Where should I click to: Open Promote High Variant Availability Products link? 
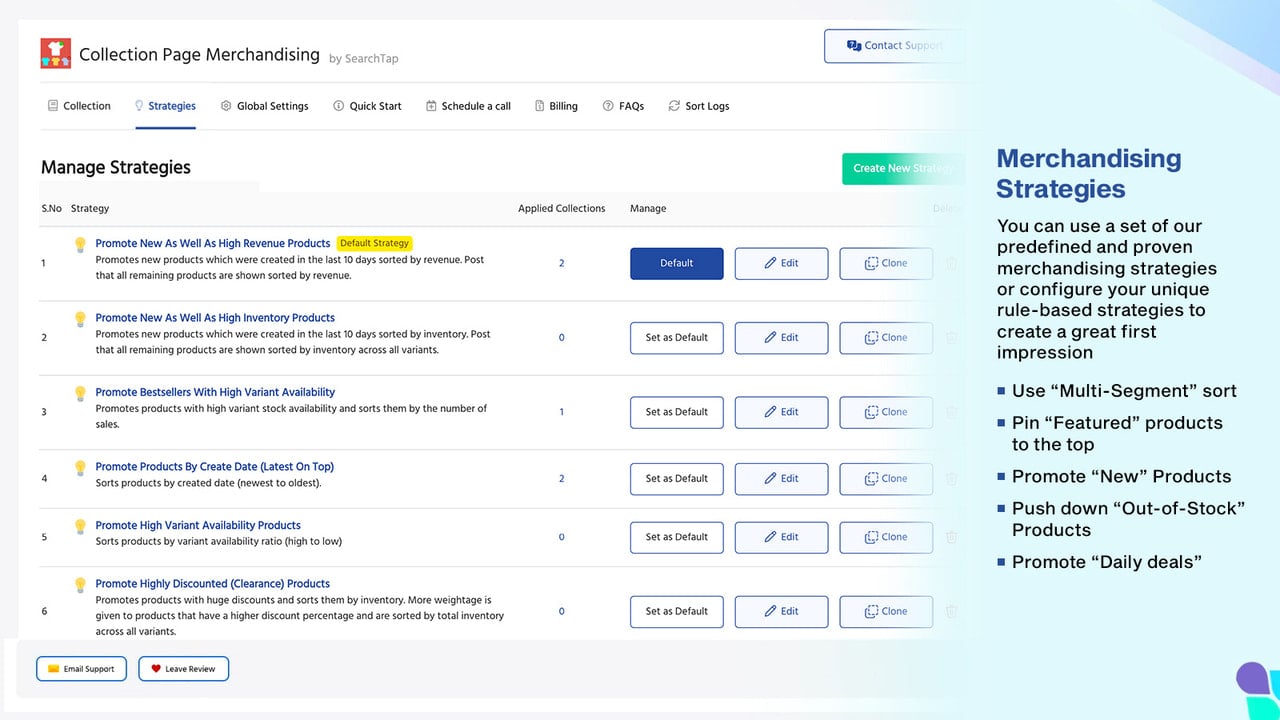coord(198,525)
